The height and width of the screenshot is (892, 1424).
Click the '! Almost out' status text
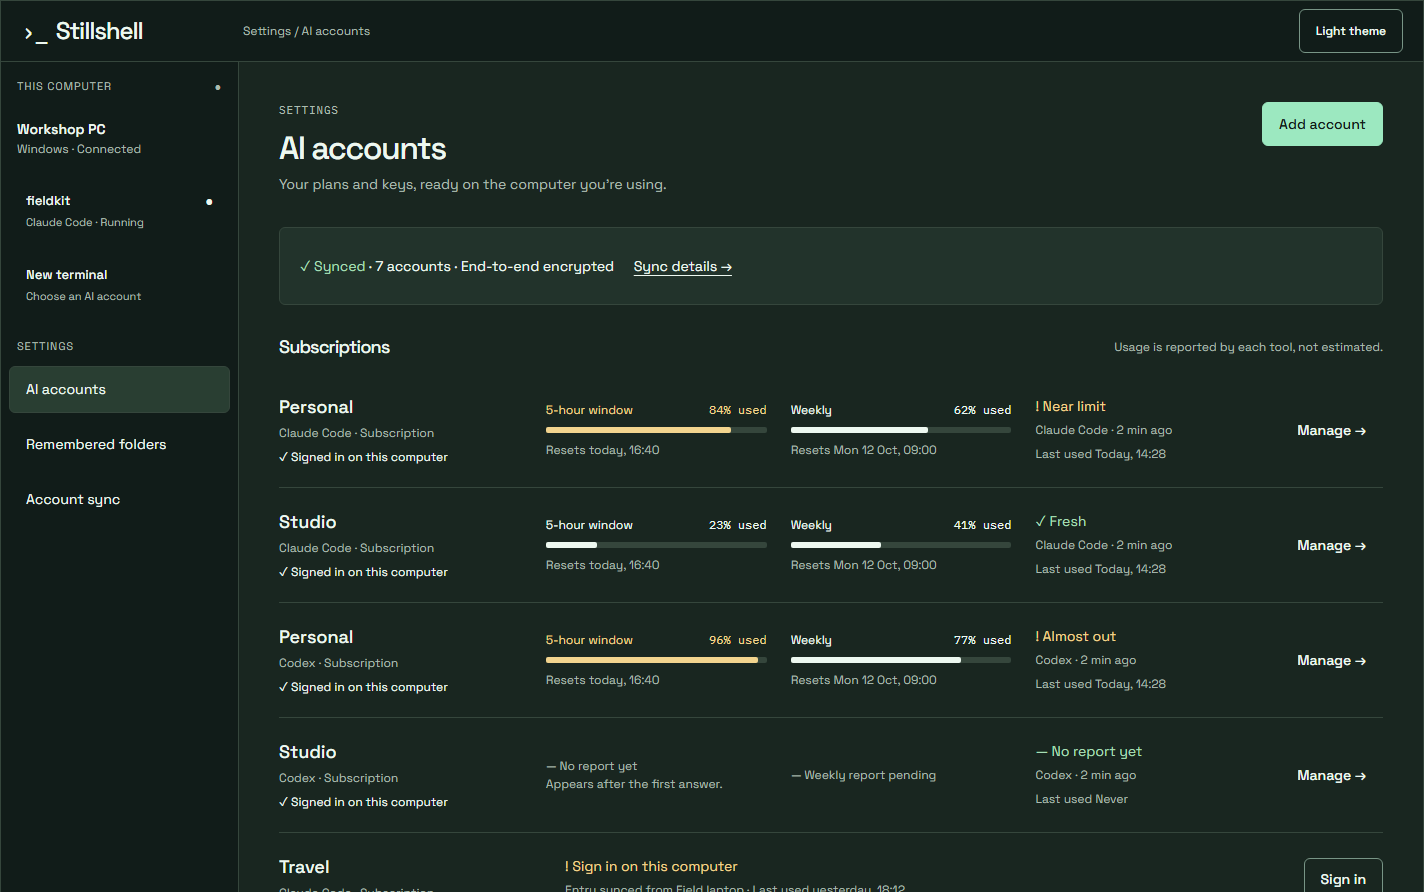pos(1075,637)
